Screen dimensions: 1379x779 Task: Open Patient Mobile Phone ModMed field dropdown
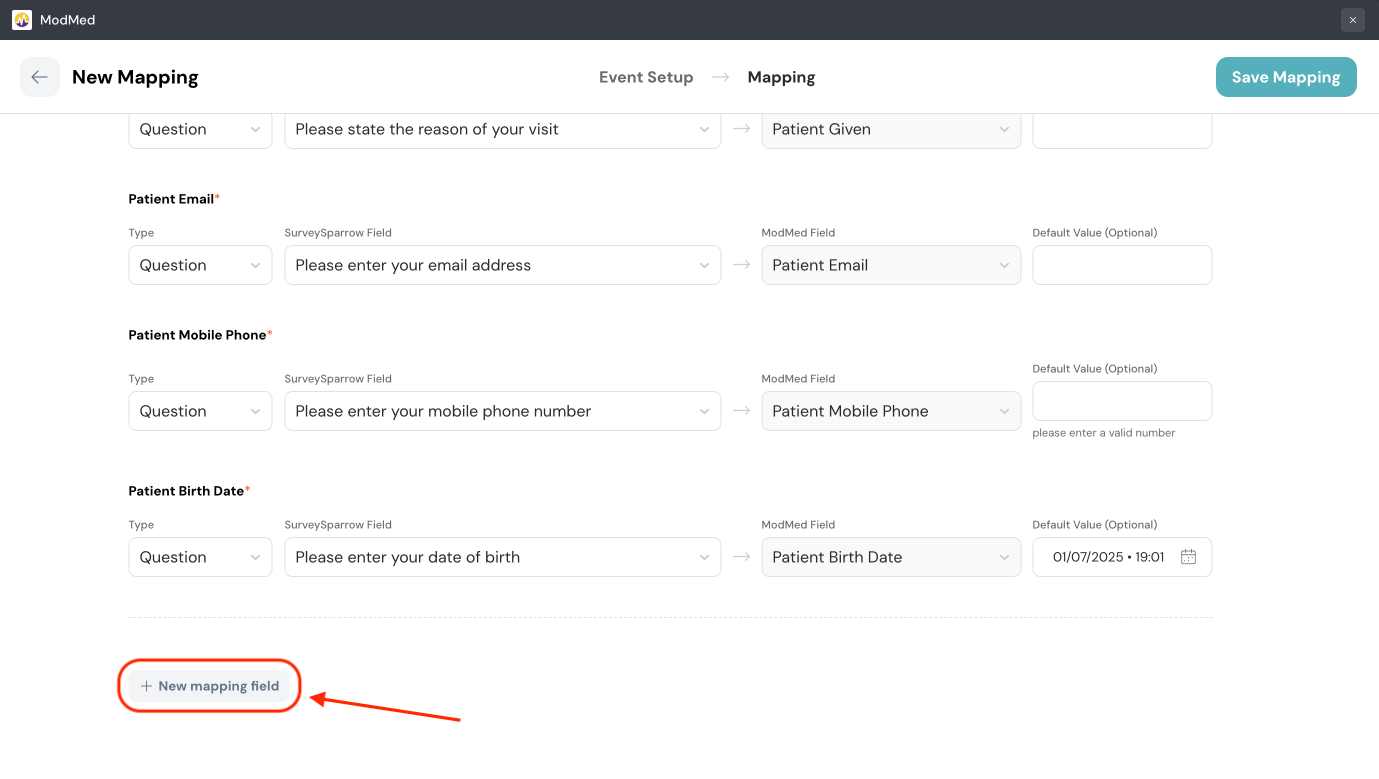890,411
